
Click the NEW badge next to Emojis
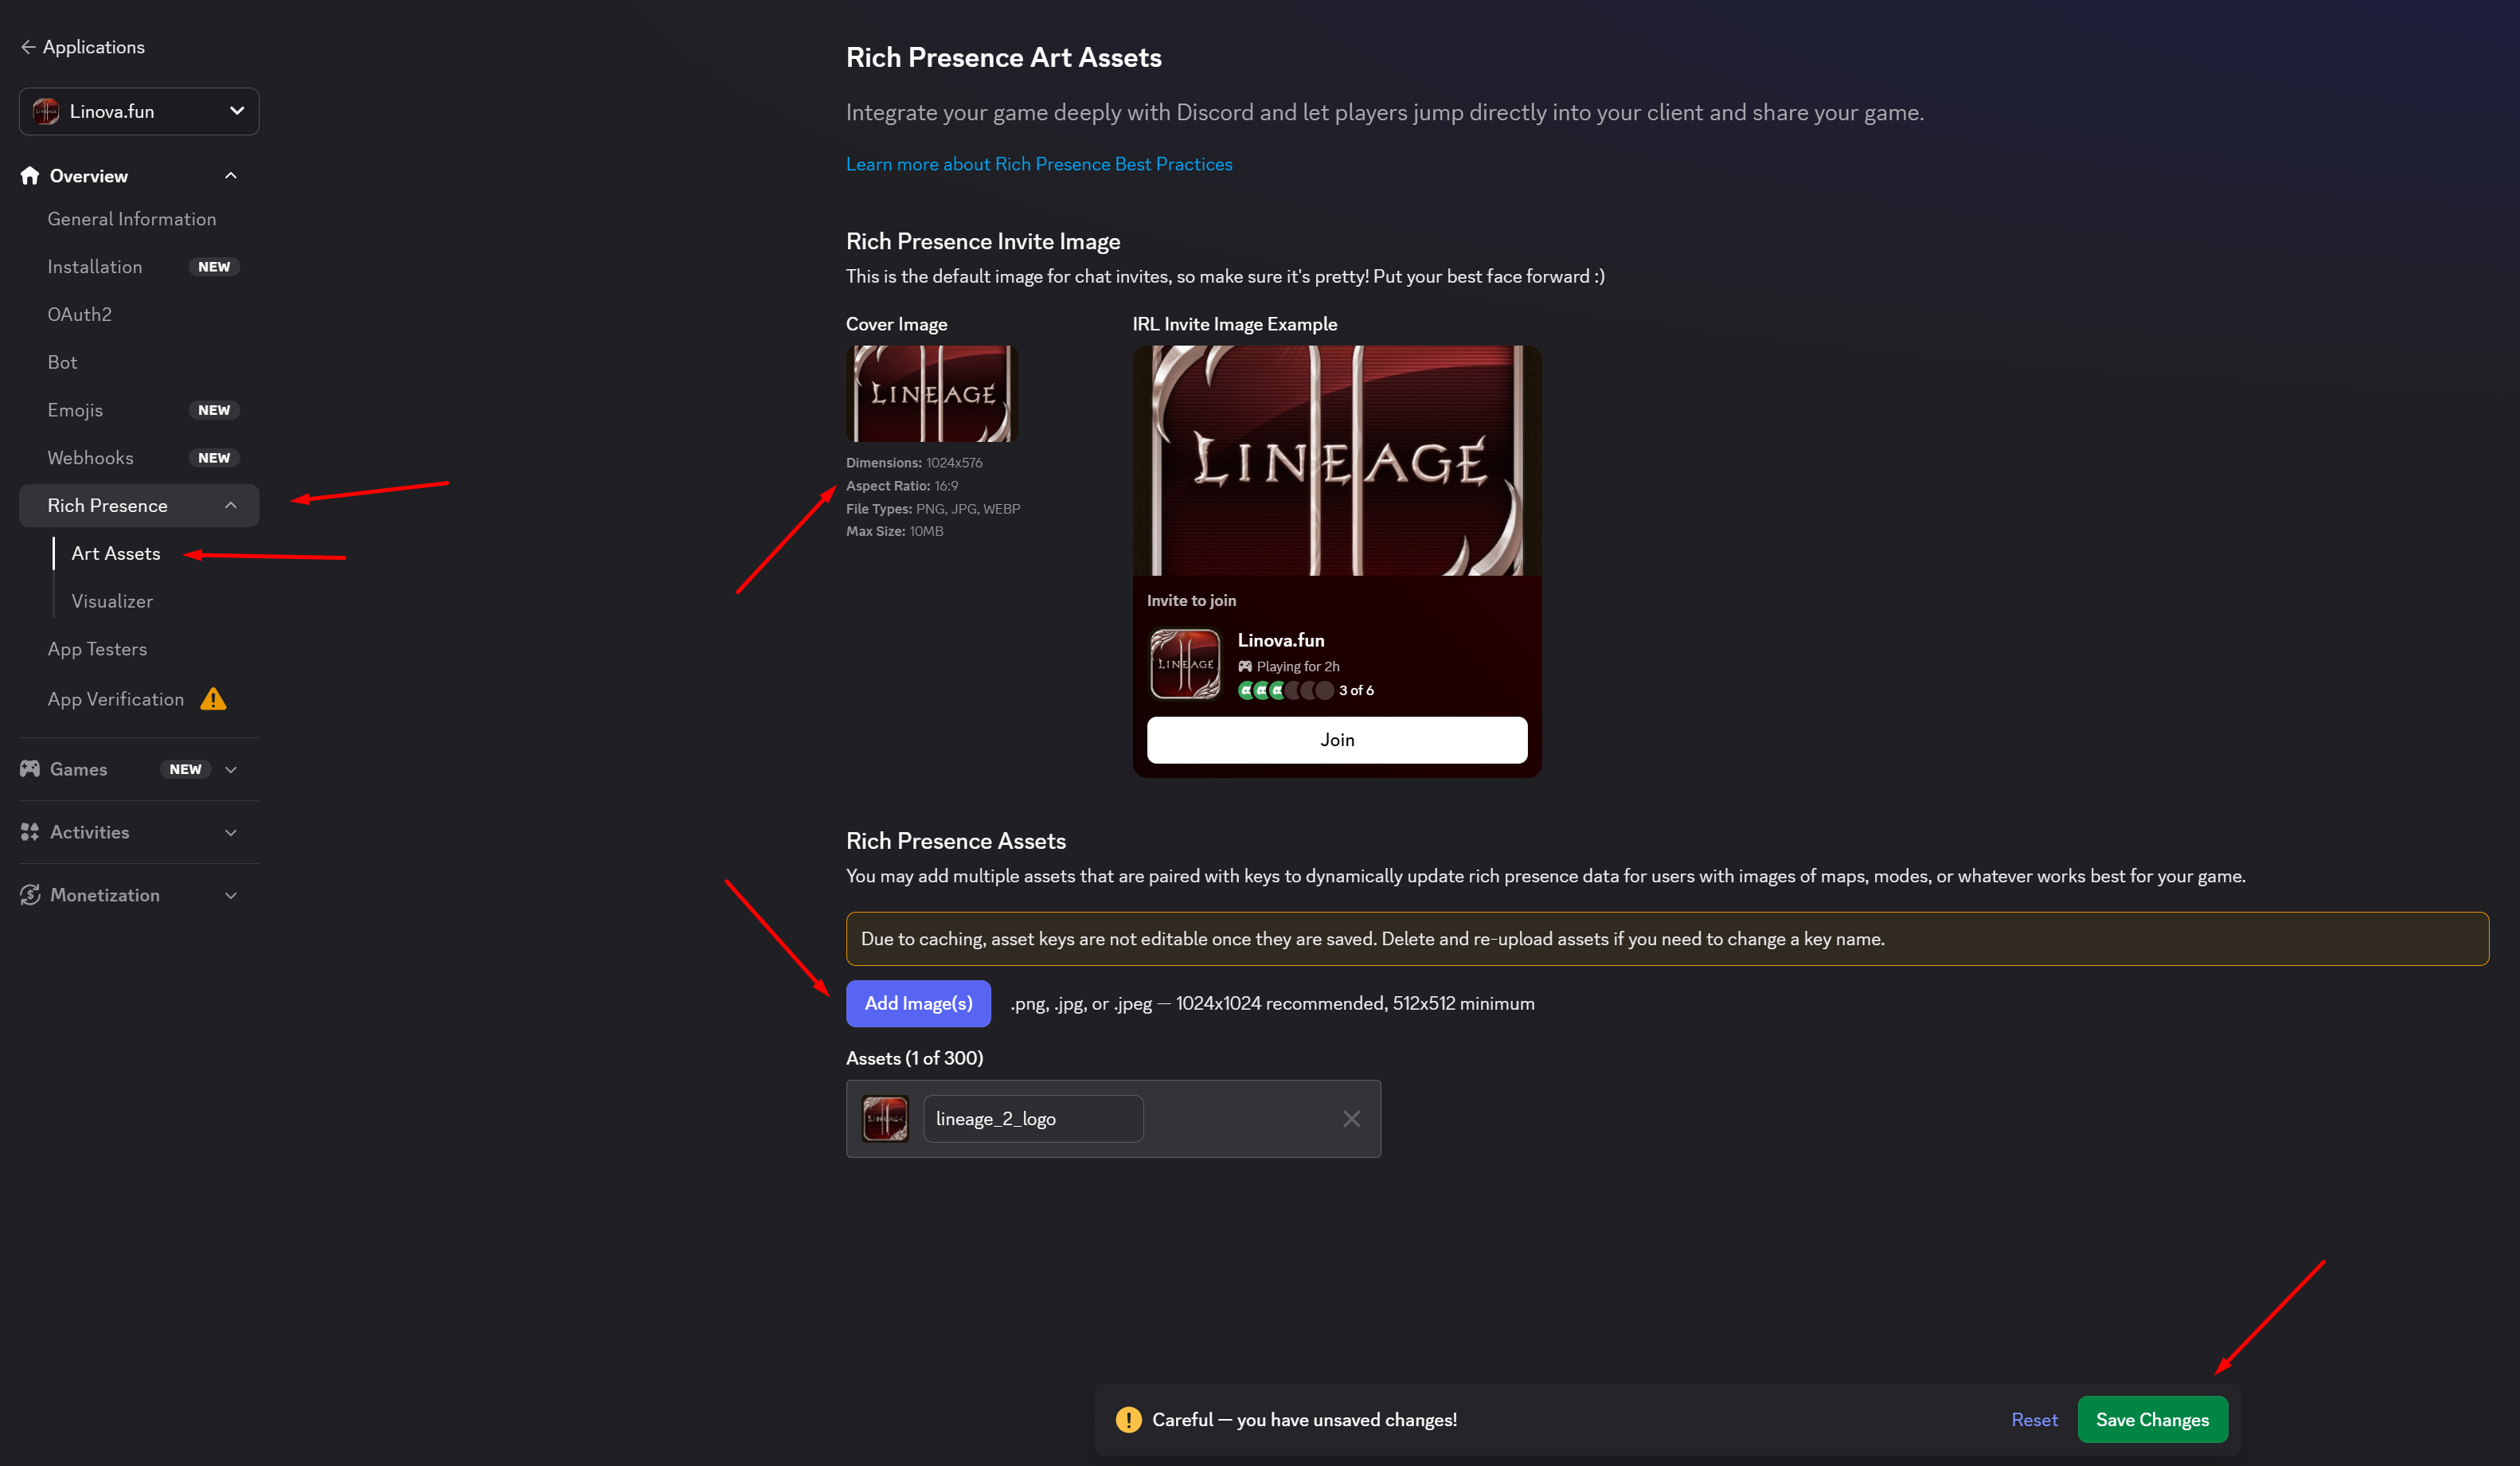[x=214, y=410]
